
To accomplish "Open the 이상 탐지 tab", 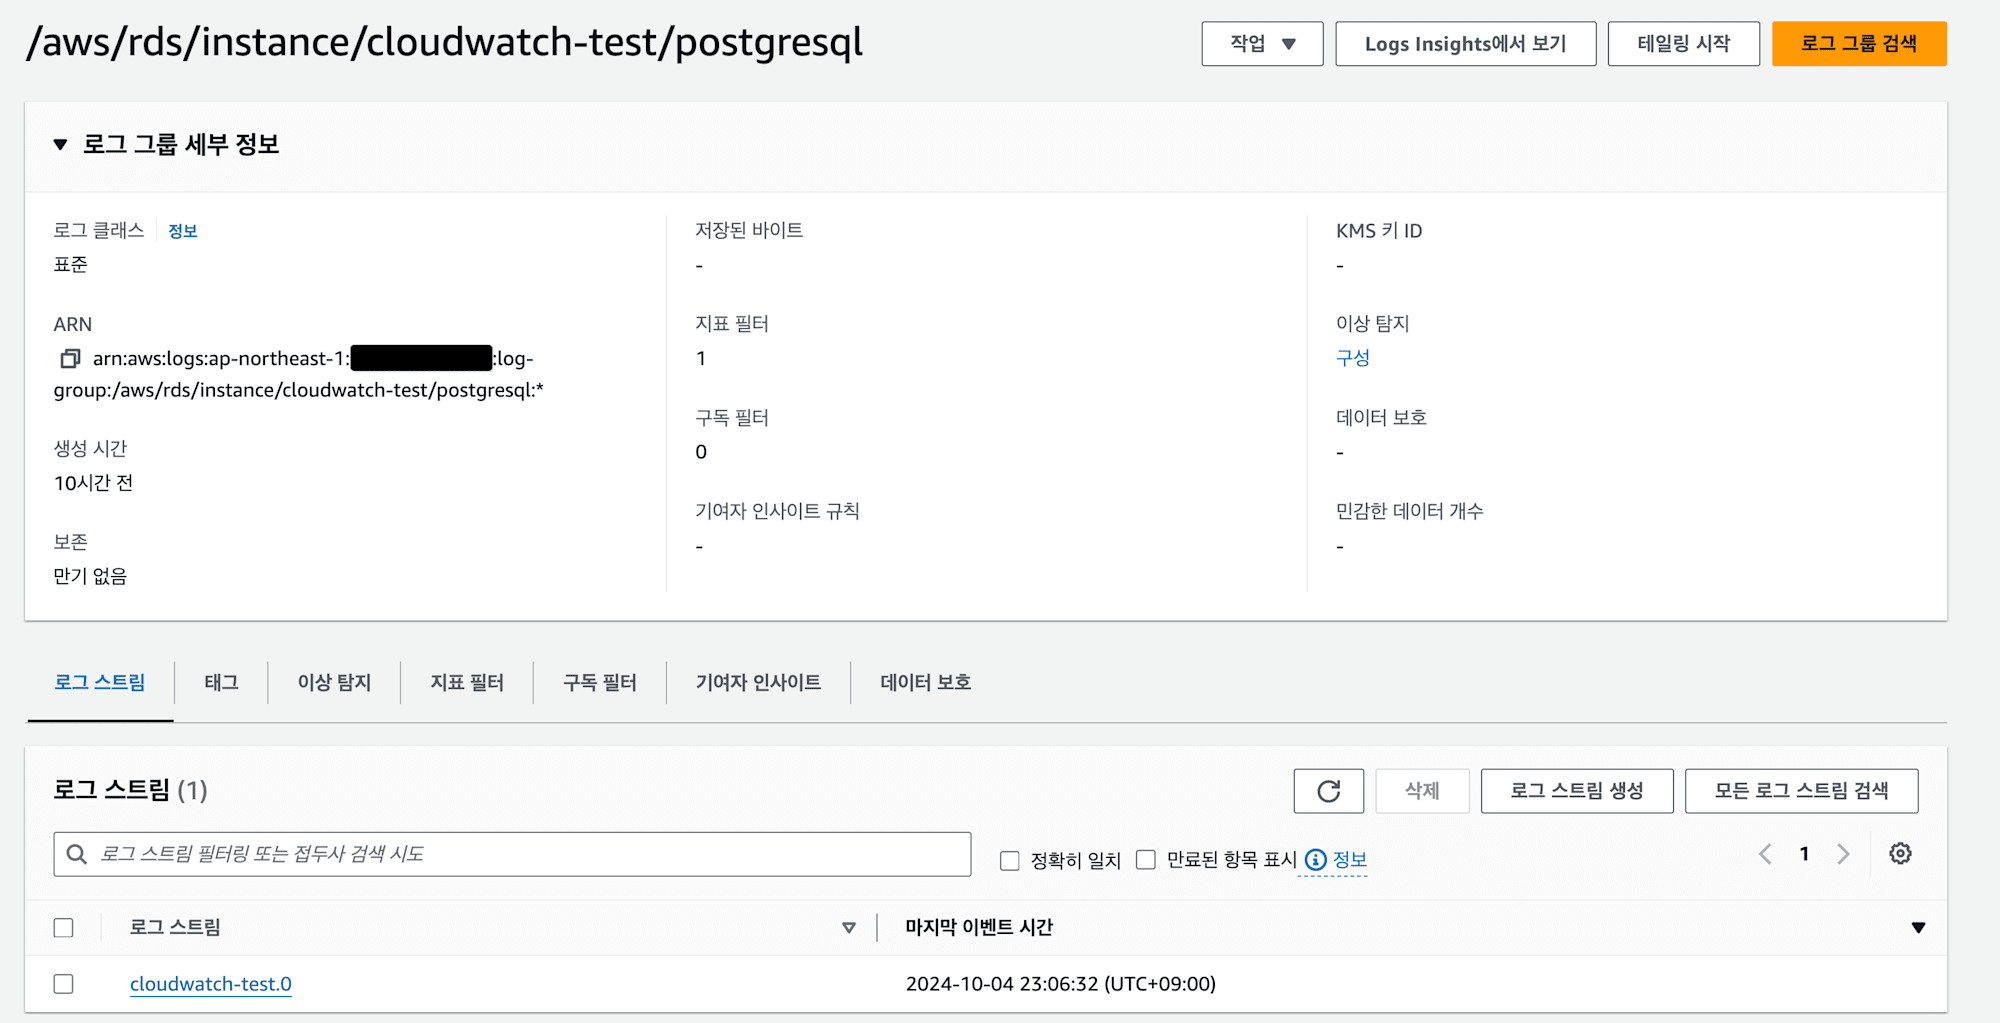I will [x=334, y=682].
